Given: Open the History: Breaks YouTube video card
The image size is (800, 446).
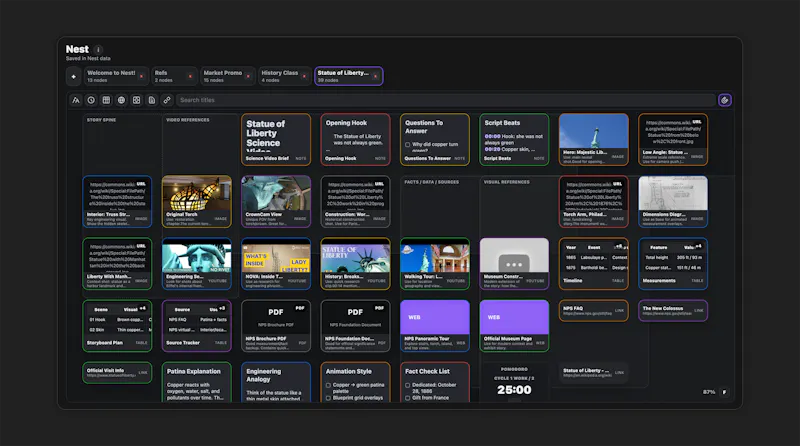Looking at the screenshot, I should click(x=355, y=263).
